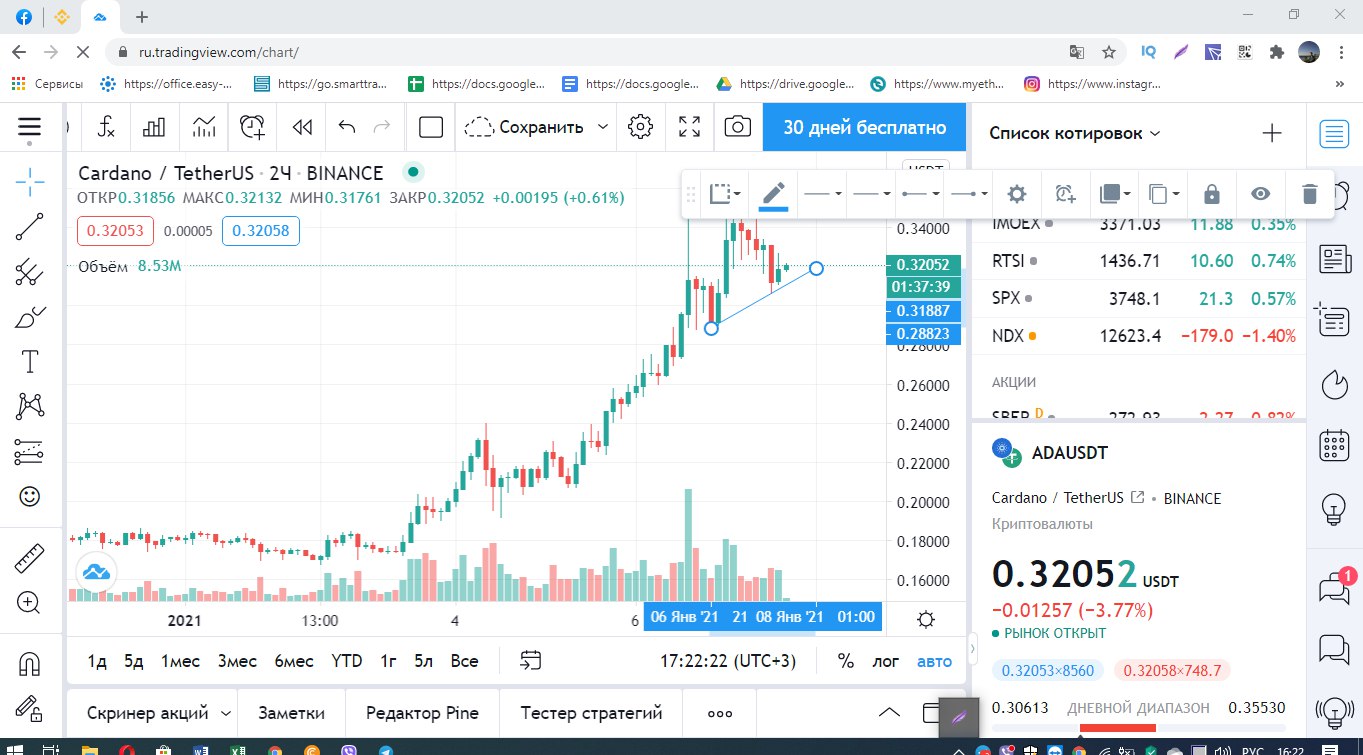
Task: Open the line thickness dropdown
Action: 824,194
